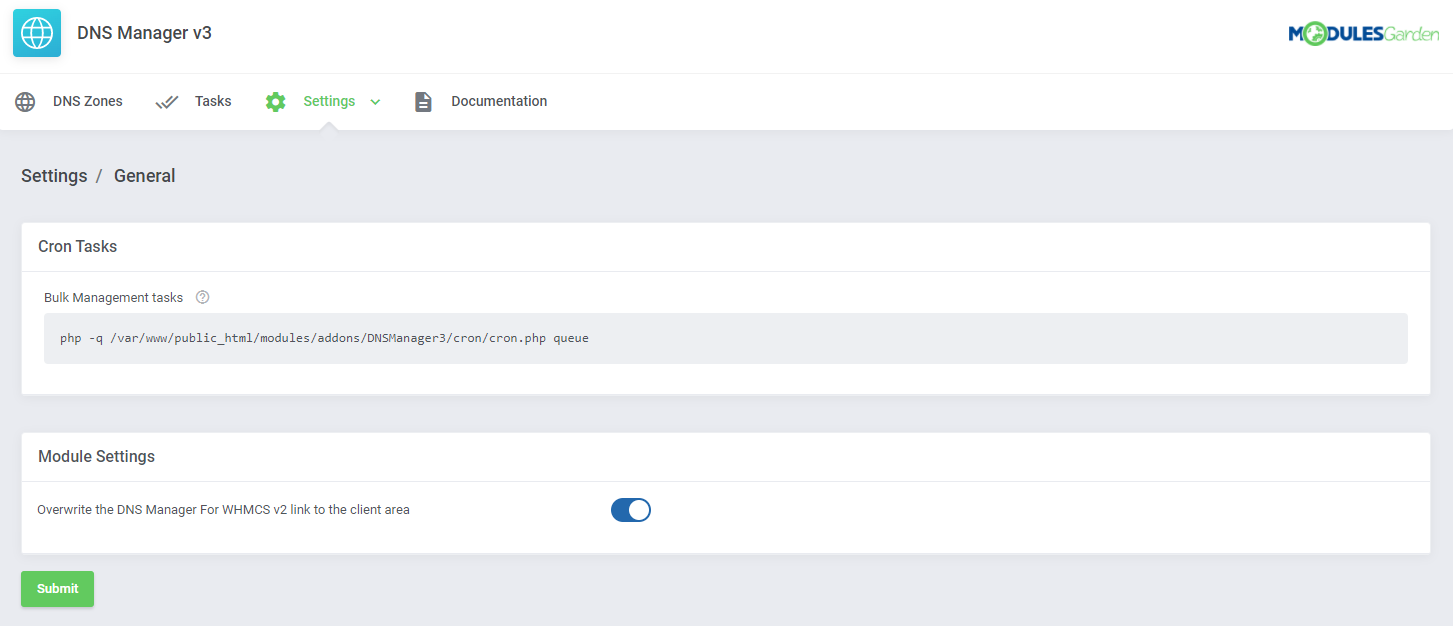Toggle Overwrite DNS Manager v2 link switch
Screen dimensions: 1453x626
click(x=631, y=510)
